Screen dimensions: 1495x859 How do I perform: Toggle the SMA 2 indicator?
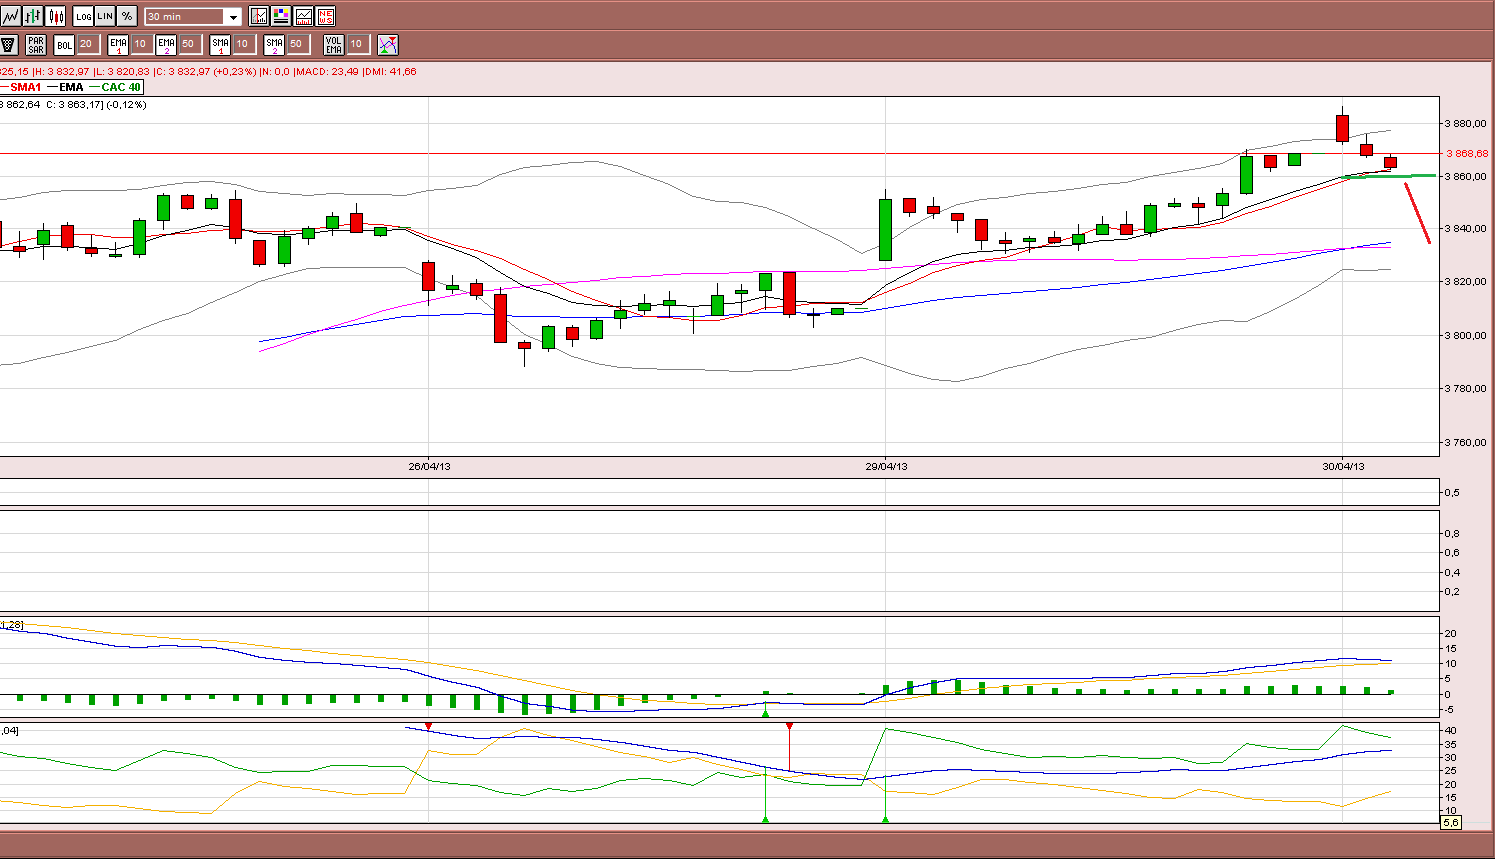(274, 44)
